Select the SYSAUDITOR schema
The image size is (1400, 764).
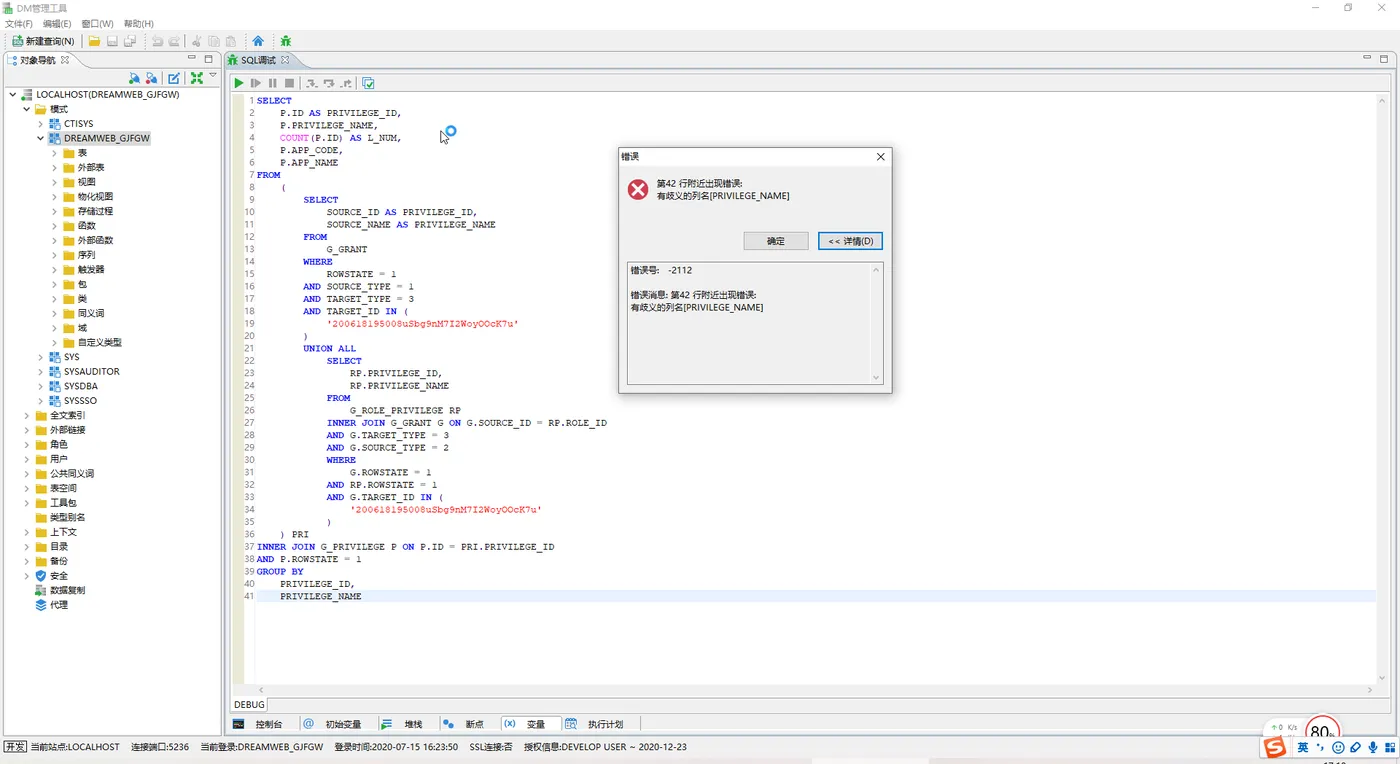click(91, 371)
